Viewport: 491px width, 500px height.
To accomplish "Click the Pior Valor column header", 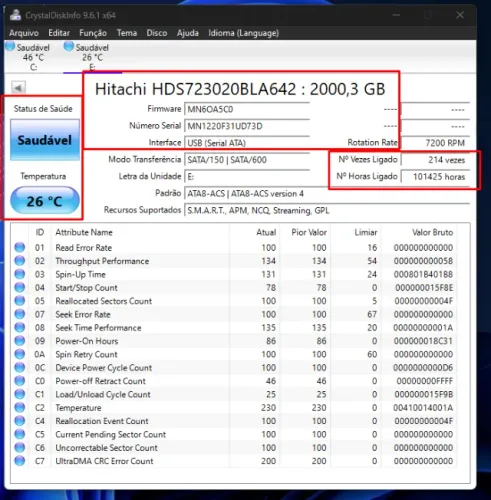I will (309, 232).
